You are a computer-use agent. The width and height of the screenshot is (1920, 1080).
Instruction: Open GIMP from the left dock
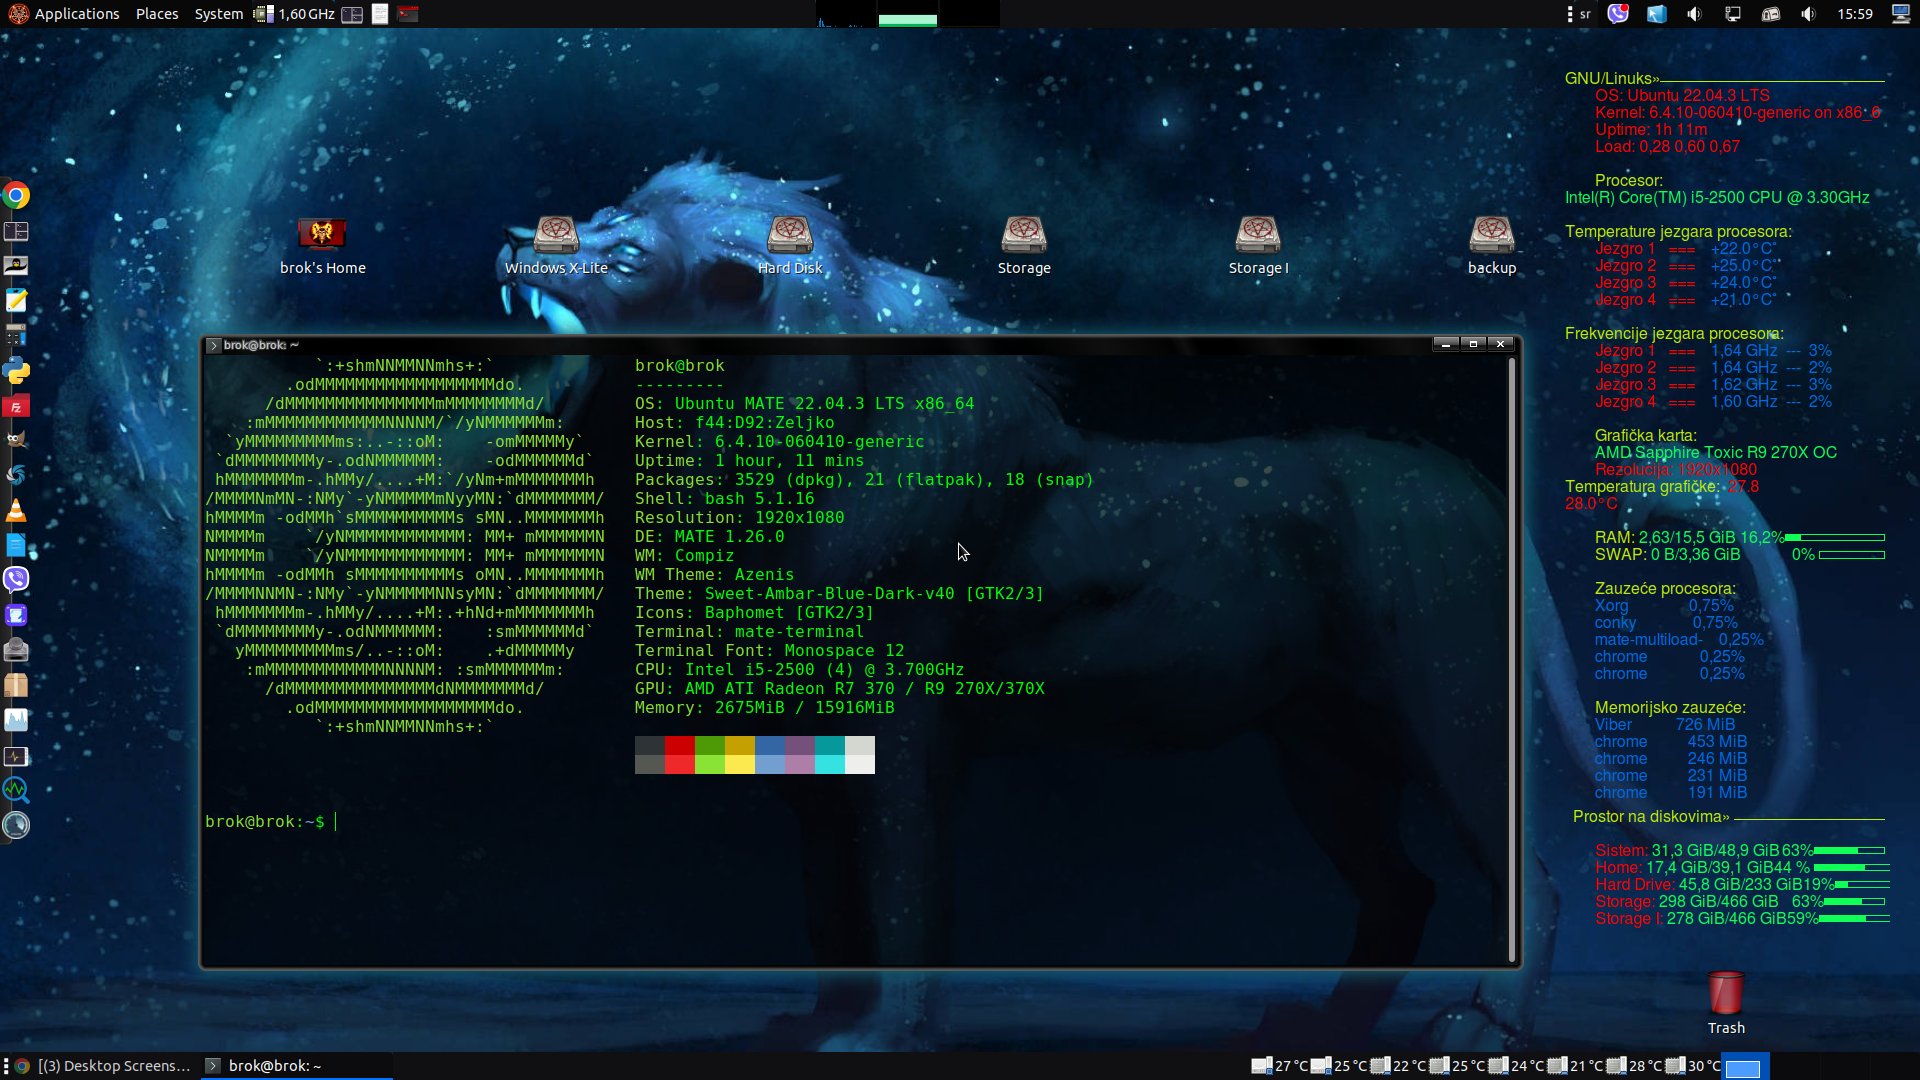16,440
